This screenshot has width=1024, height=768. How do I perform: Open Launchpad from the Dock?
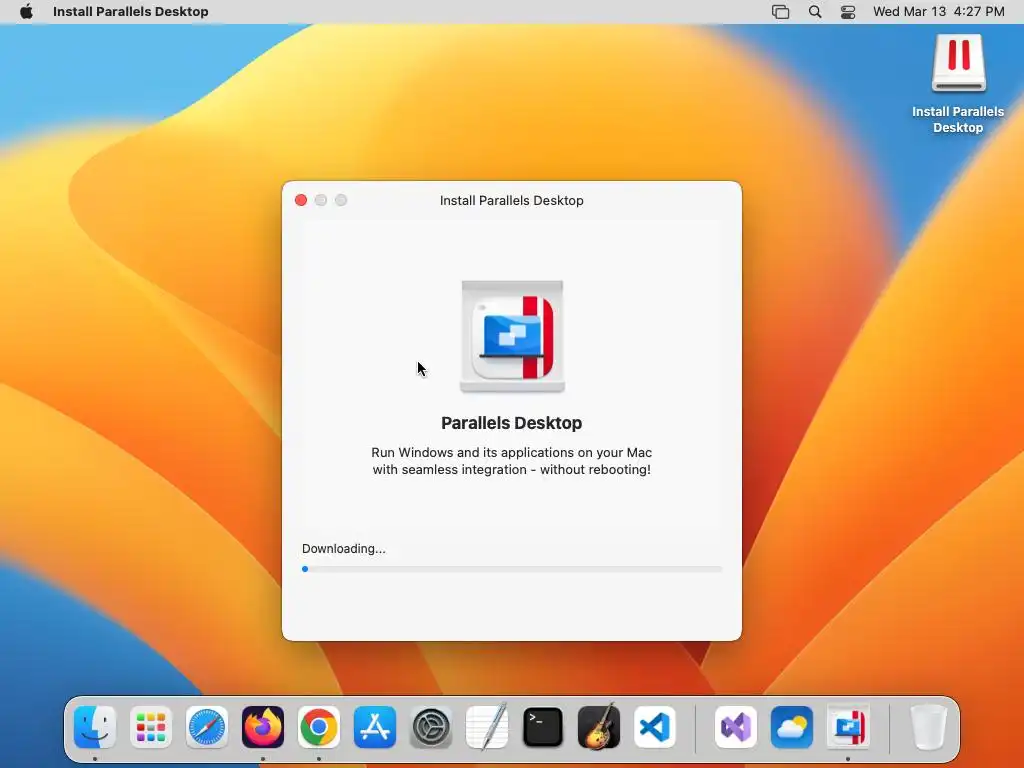tap(151, 727)
